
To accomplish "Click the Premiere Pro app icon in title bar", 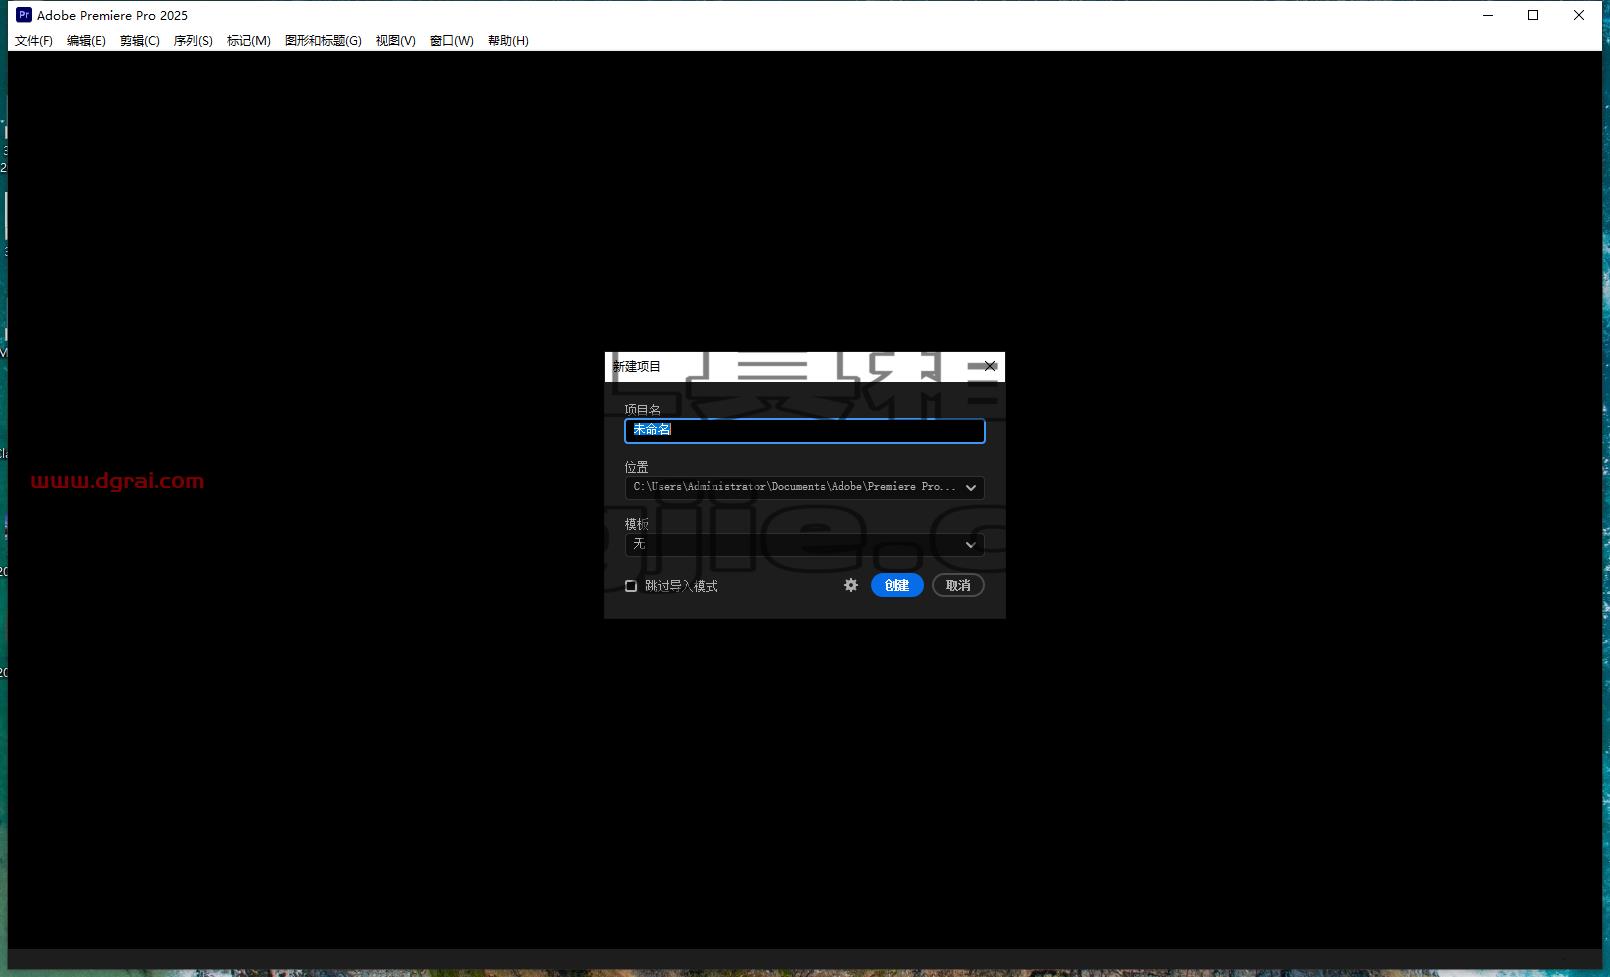I will coord(24,15).
